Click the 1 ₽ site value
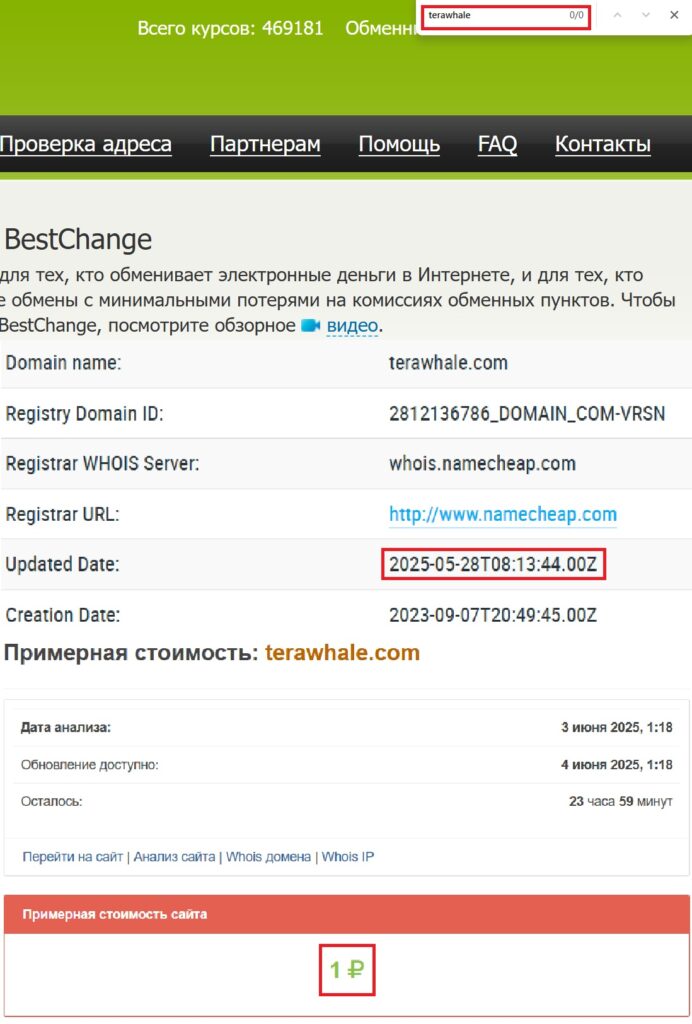Screen dimensions: 692x1024 (346, 968)
